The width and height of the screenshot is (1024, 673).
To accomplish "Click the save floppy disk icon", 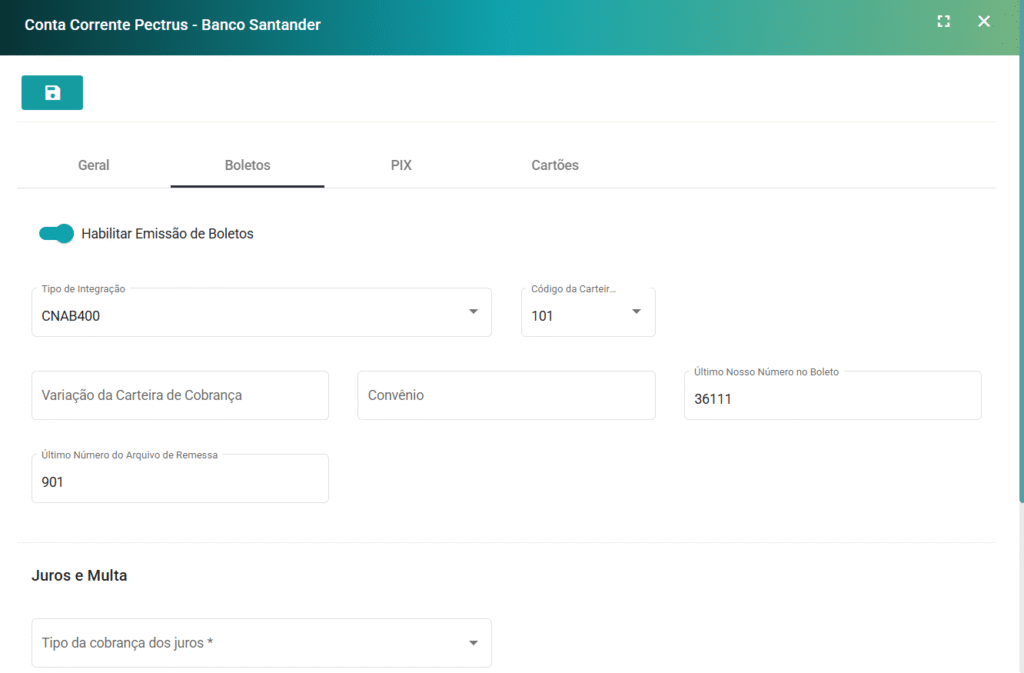I will (x=52, y=93).
